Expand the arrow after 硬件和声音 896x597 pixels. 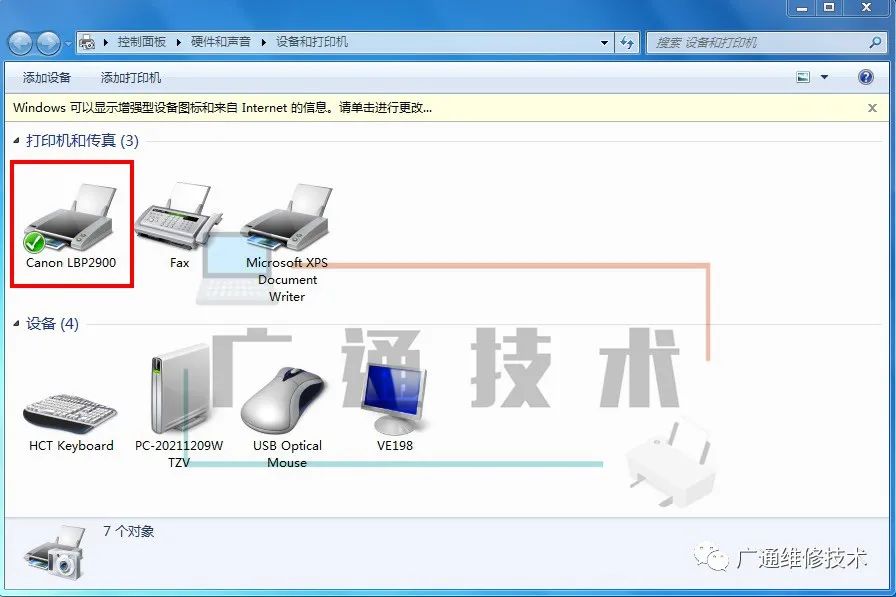pyautogui.click(x=263, y=42)
